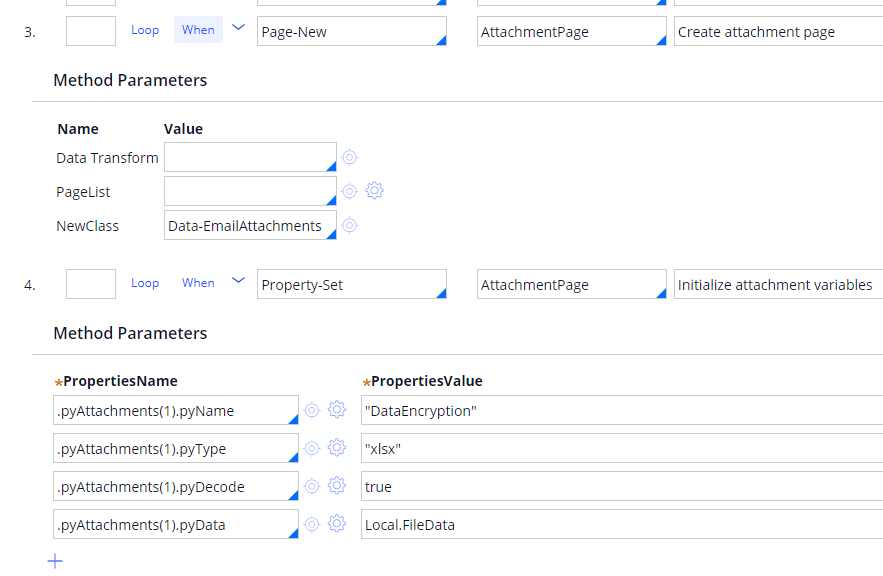The height and width of the screenshot is (576, 883).
Task: Focus the Create attachment page description field
Action: point(777,32)
